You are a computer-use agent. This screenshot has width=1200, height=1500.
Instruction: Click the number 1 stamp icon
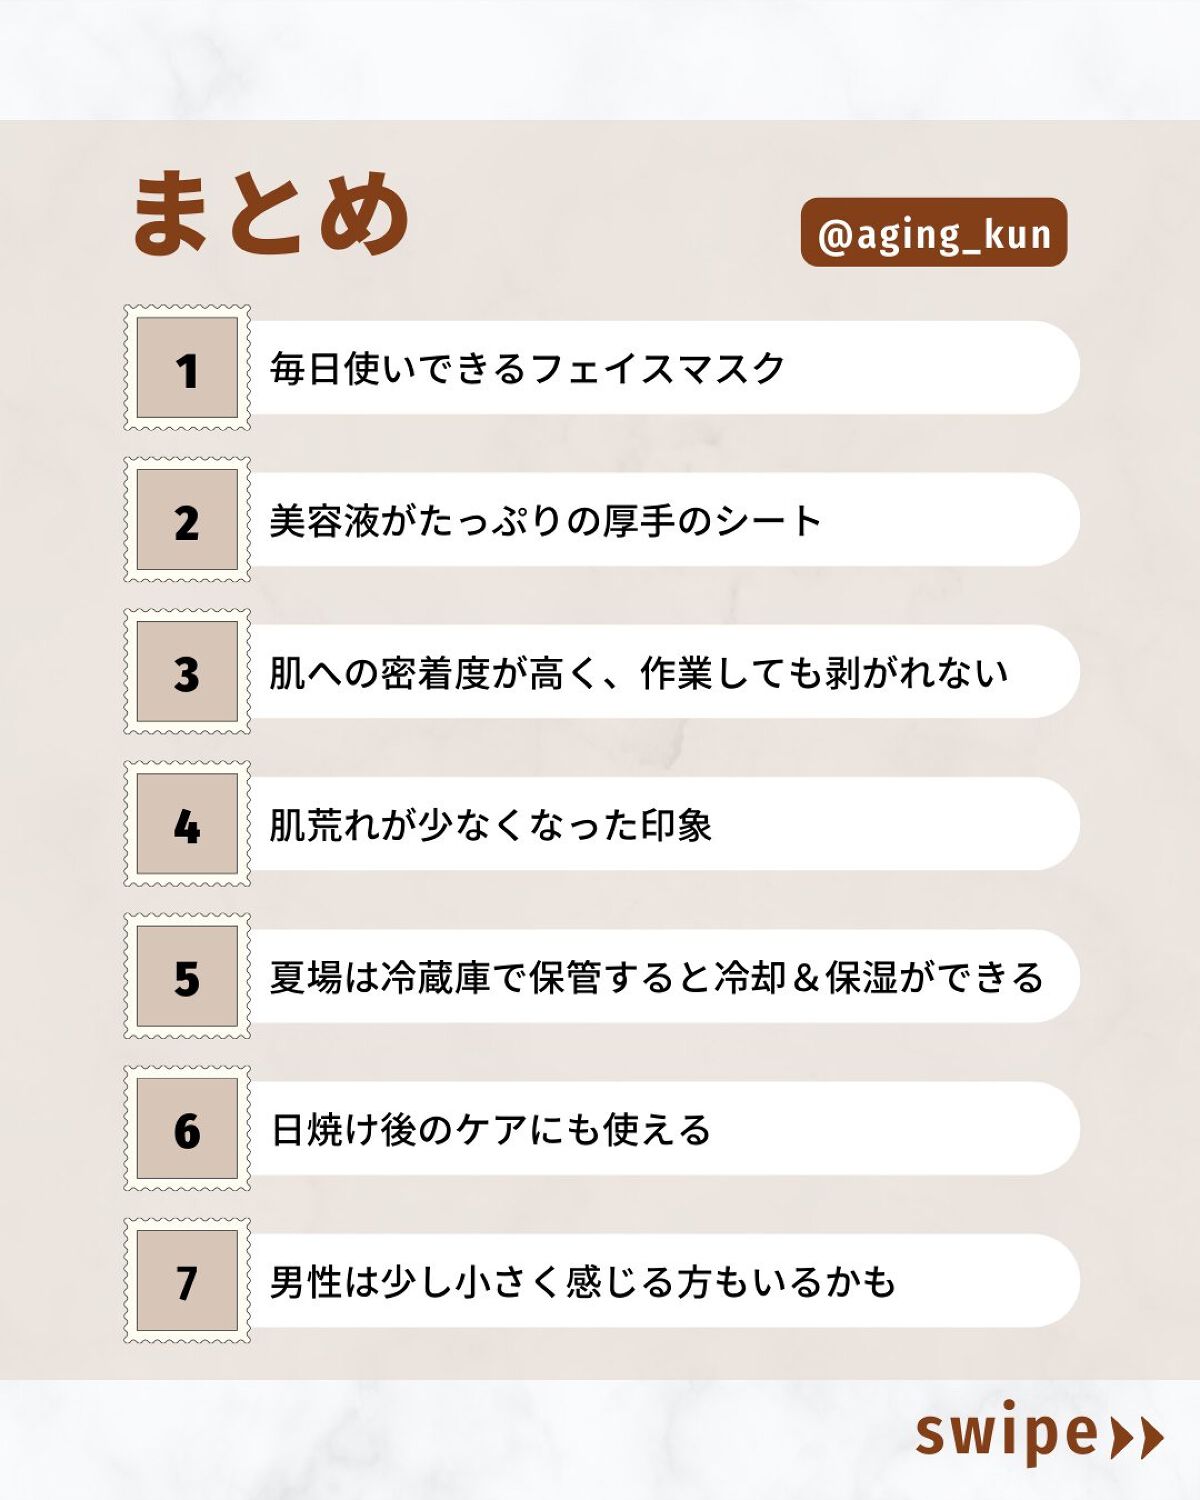coord(187,368)
